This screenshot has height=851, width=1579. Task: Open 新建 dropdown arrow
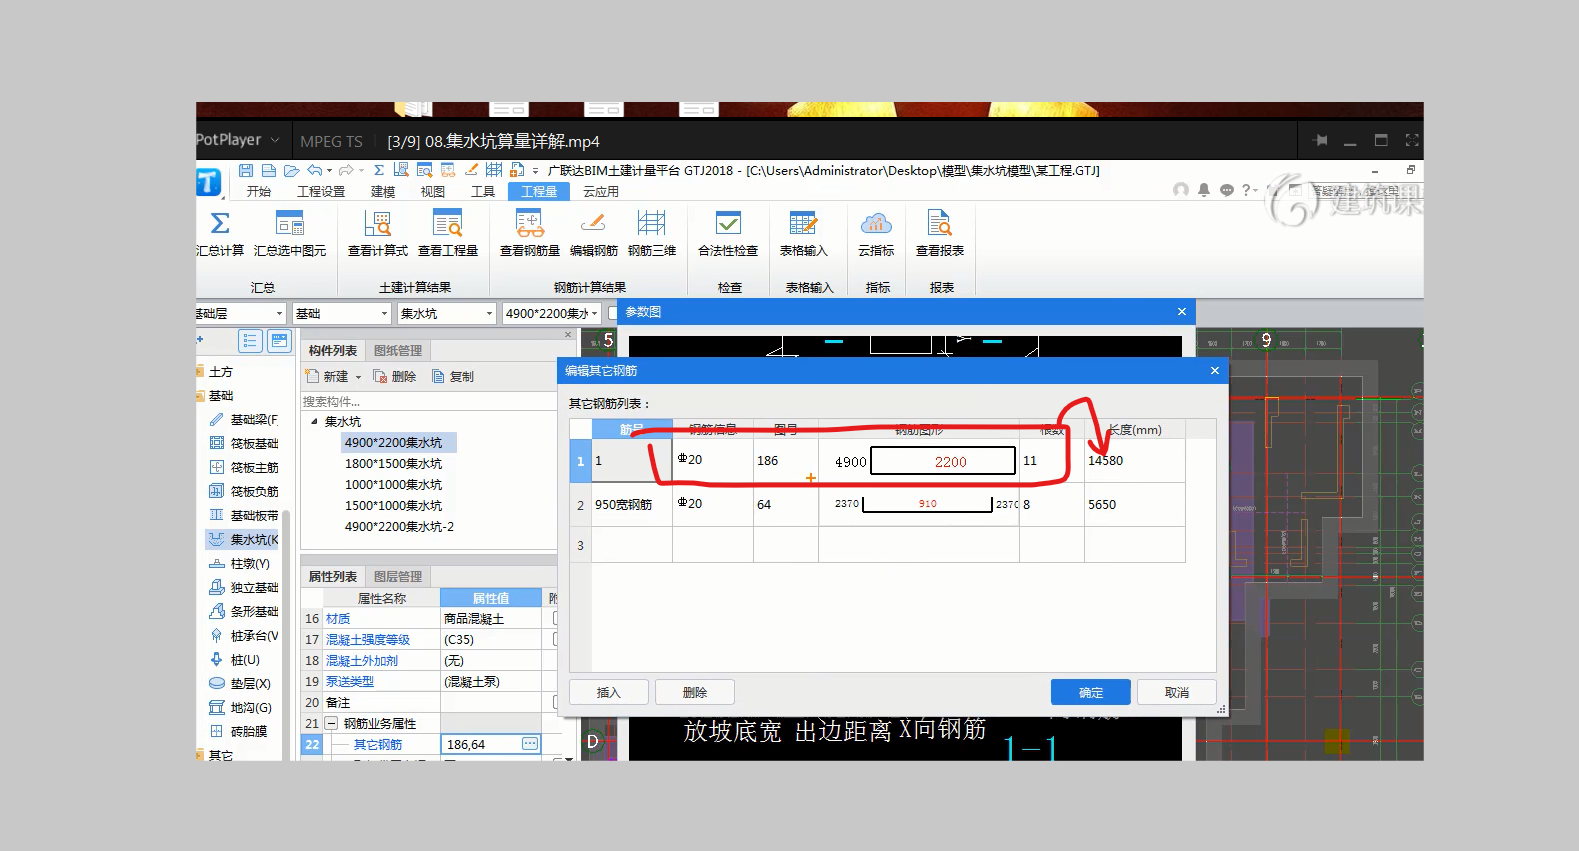[x=358, y=377]
